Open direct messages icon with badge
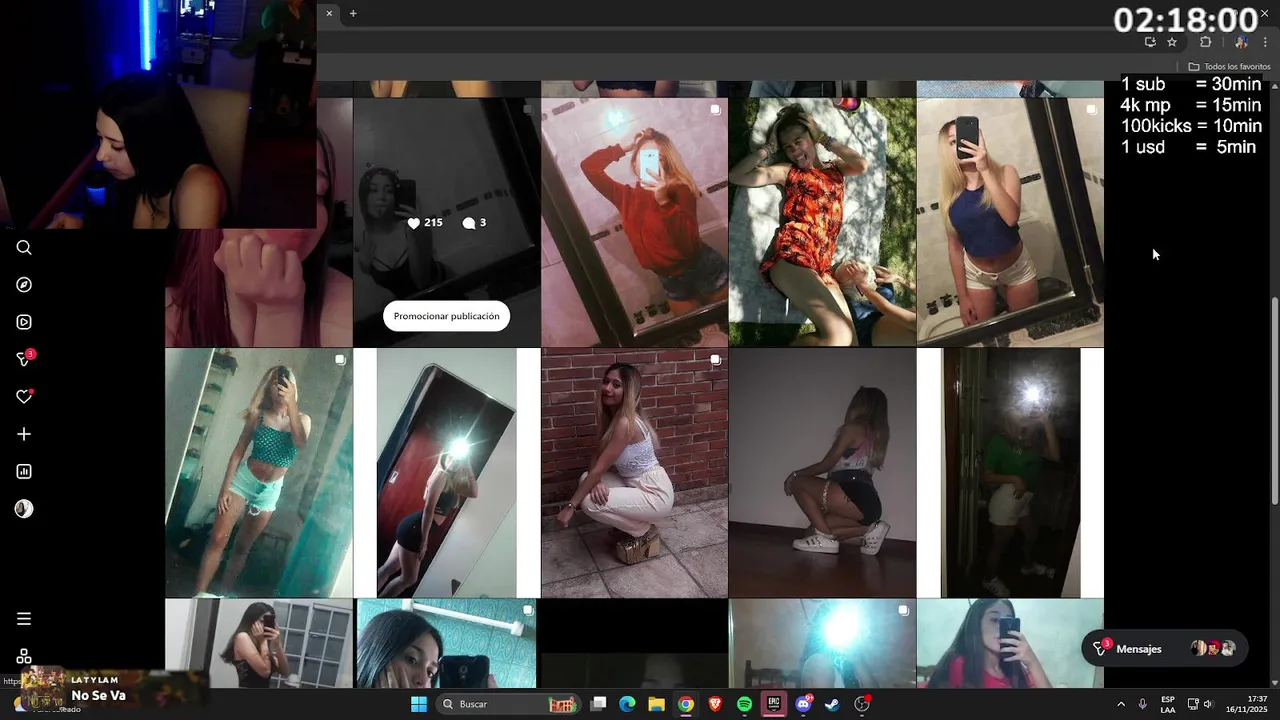 pyautogui.click(x=25, y=359)
